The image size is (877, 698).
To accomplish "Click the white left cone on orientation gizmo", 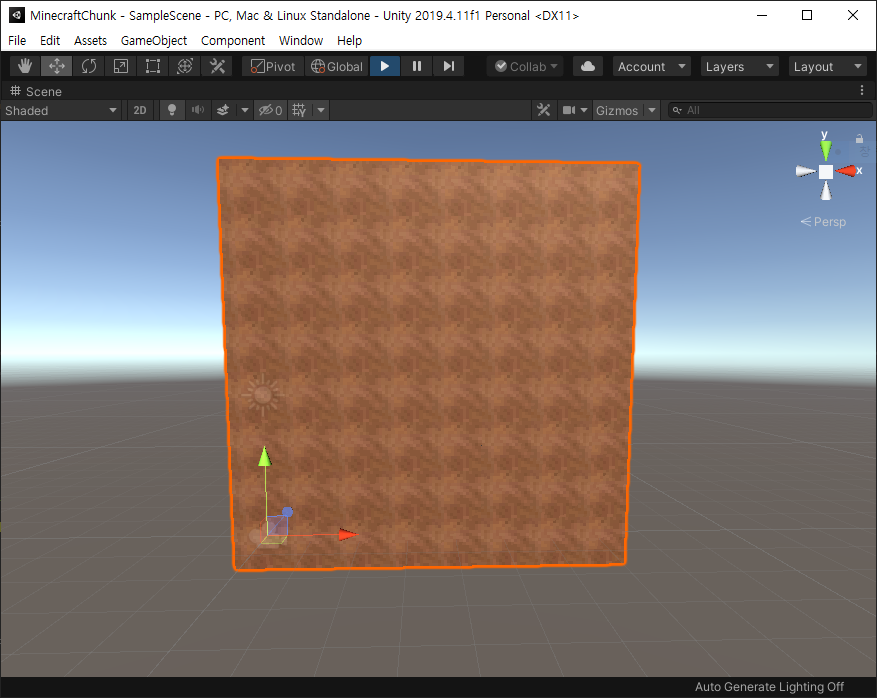I will click(805, 171).
